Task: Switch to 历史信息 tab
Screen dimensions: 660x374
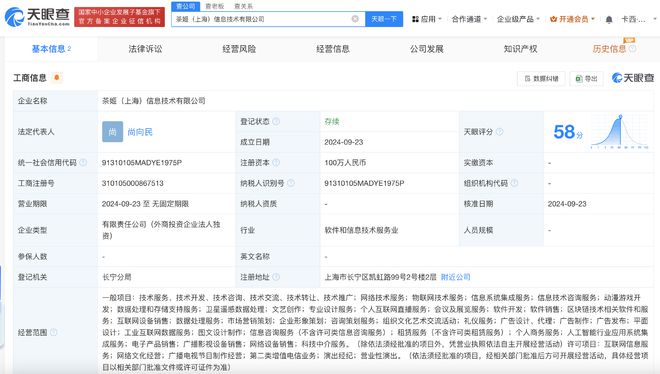Action: pyautogui.click(x=609, y=49)
